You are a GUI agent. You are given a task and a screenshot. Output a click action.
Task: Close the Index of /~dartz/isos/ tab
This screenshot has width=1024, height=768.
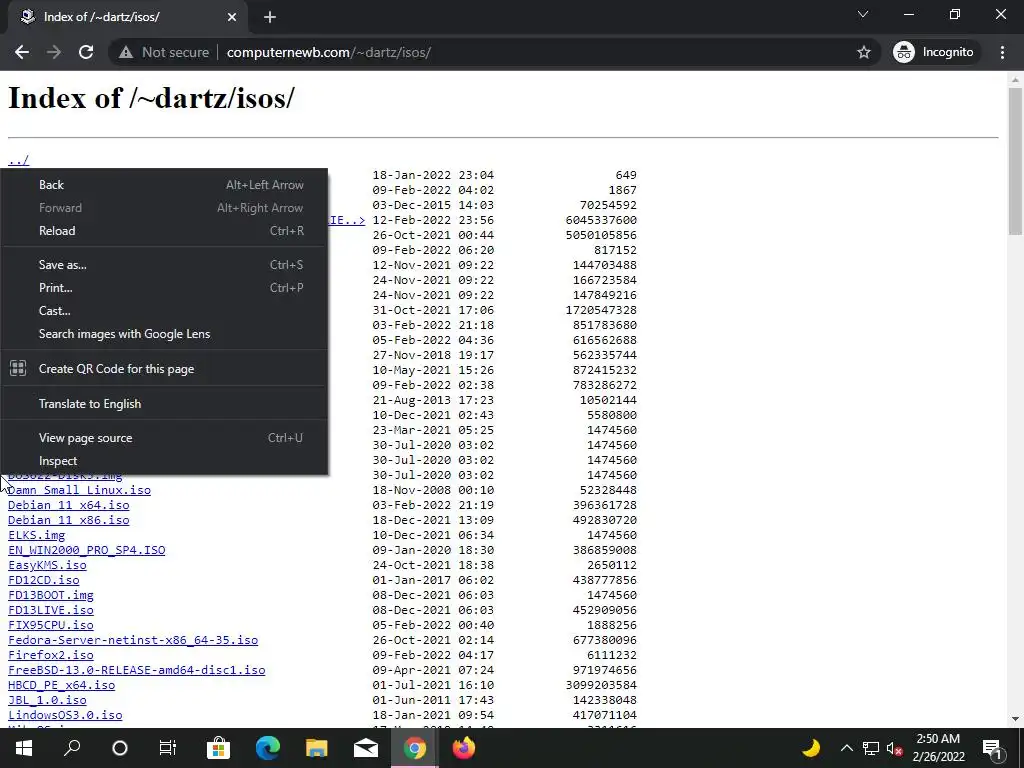(x=232, y=17)
